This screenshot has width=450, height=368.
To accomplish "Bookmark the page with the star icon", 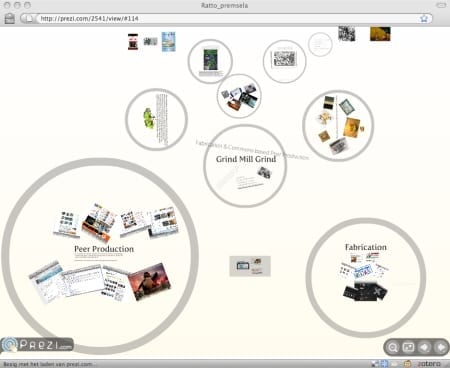I will click(x=424, y=18).
